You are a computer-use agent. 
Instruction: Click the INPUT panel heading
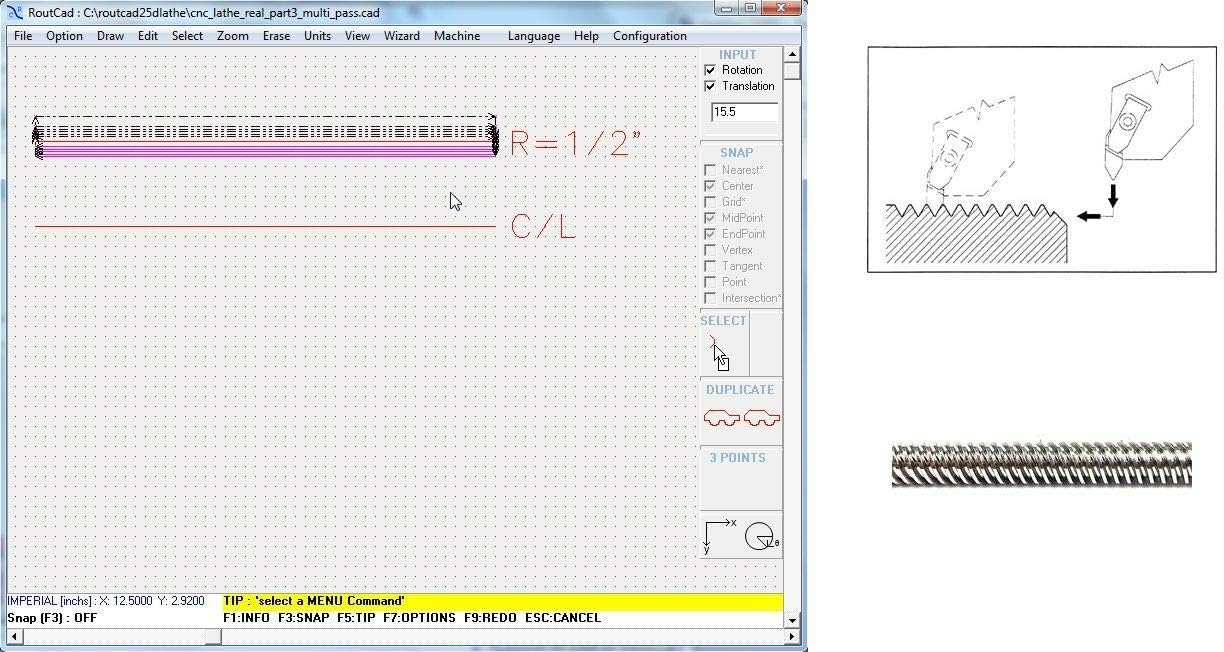[738, 55]
